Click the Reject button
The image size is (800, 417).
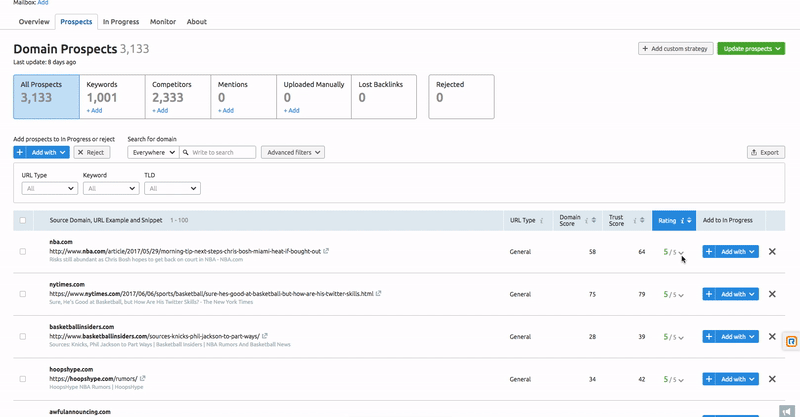92,152
